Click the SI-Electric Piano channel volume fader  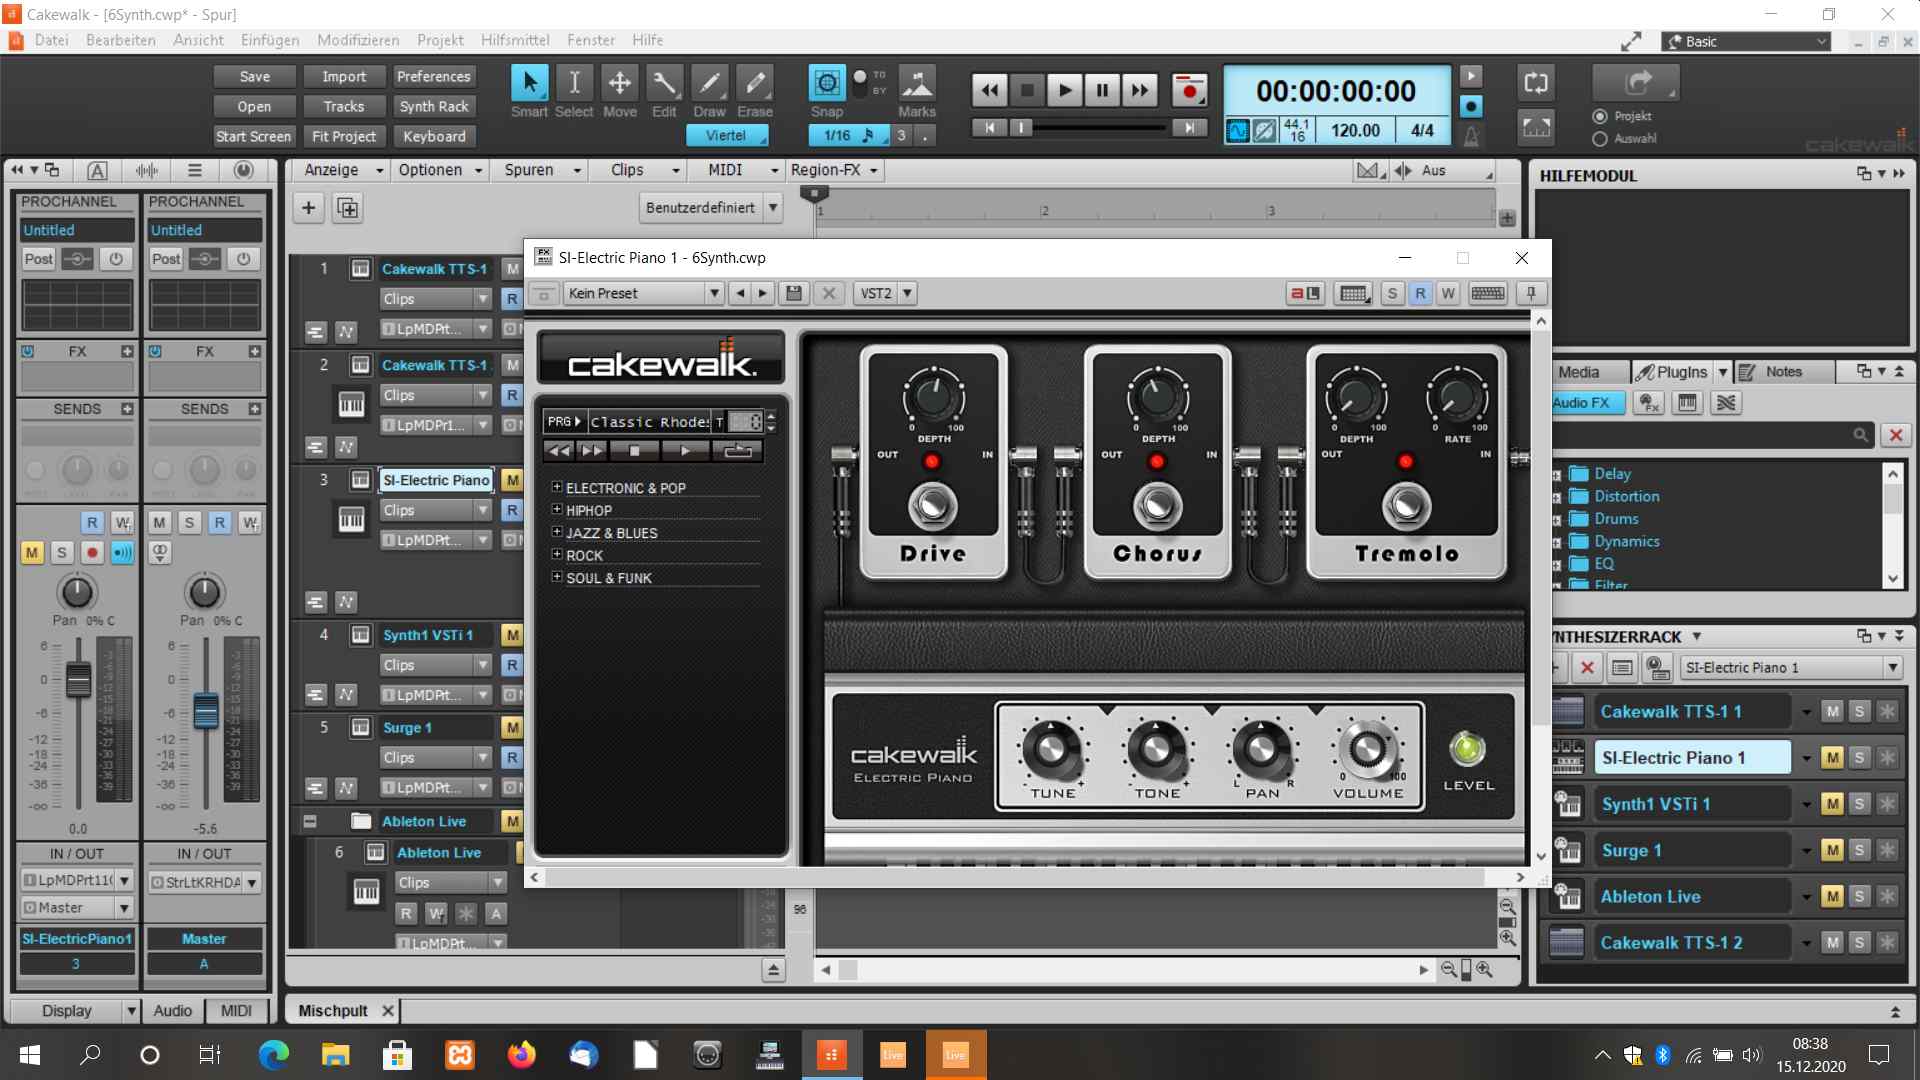point(78,681)
